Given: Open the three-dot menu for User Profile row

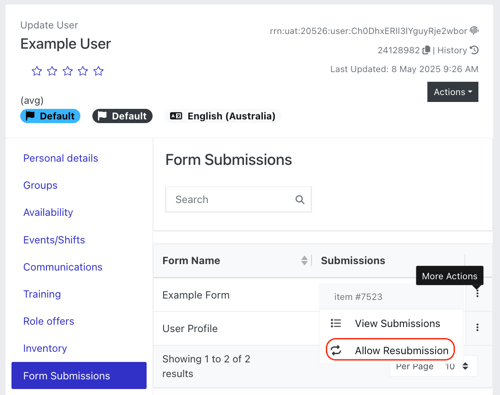Looking at the screenshot, I should (477, 327).
